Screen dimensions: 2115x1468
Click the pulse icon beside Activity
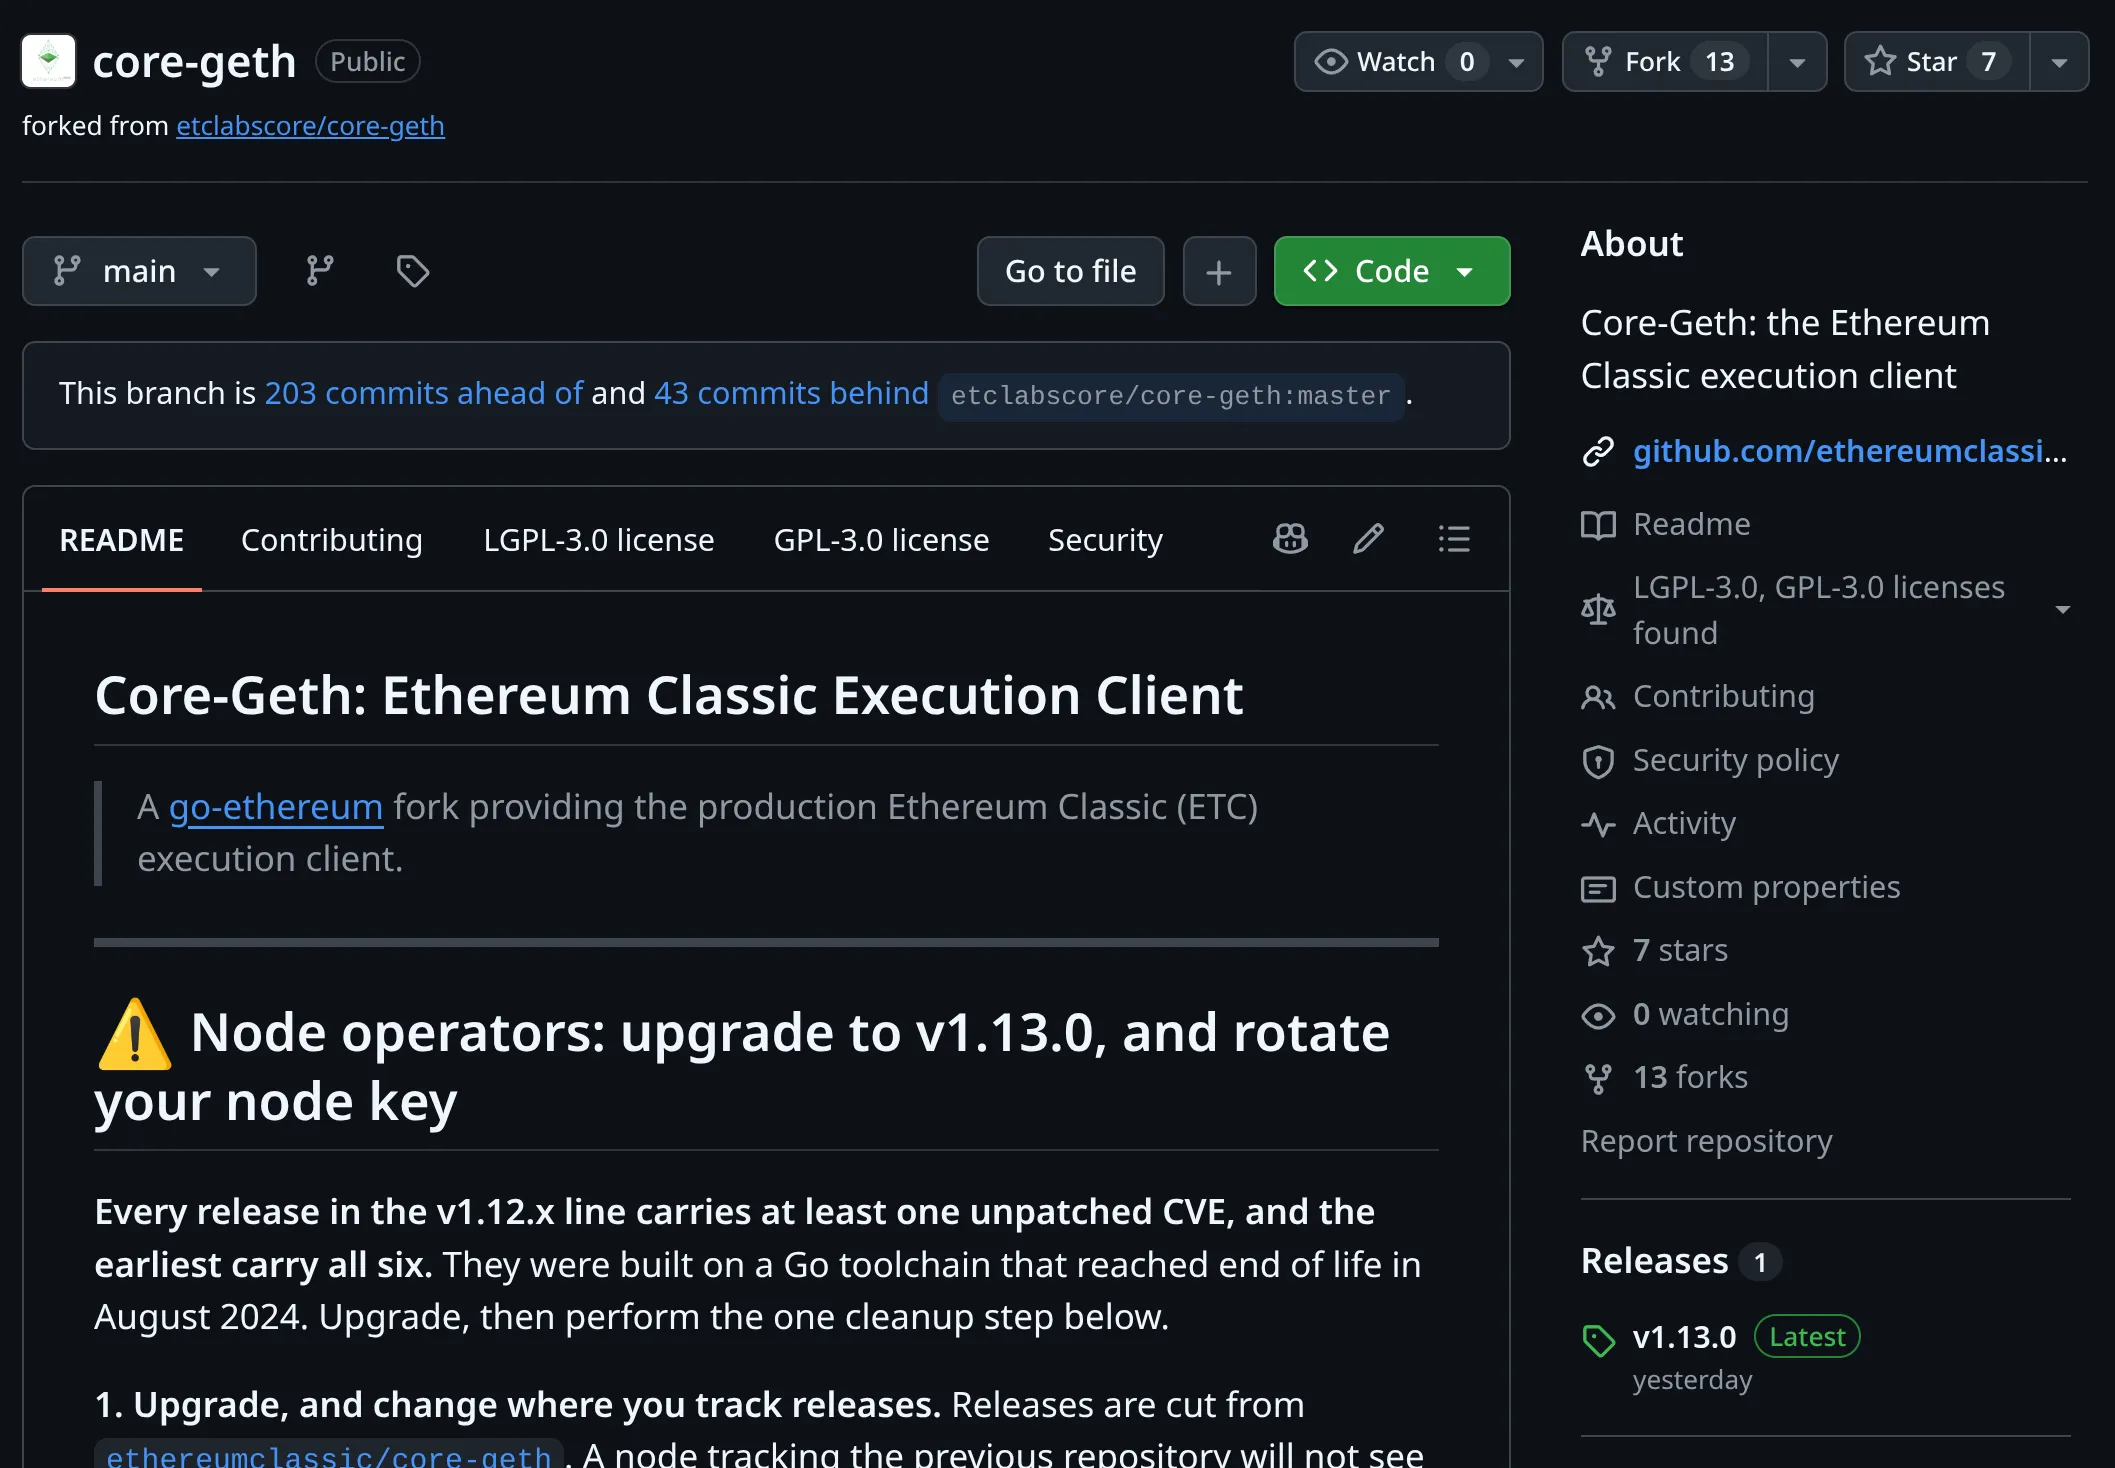pos(1598,825)
